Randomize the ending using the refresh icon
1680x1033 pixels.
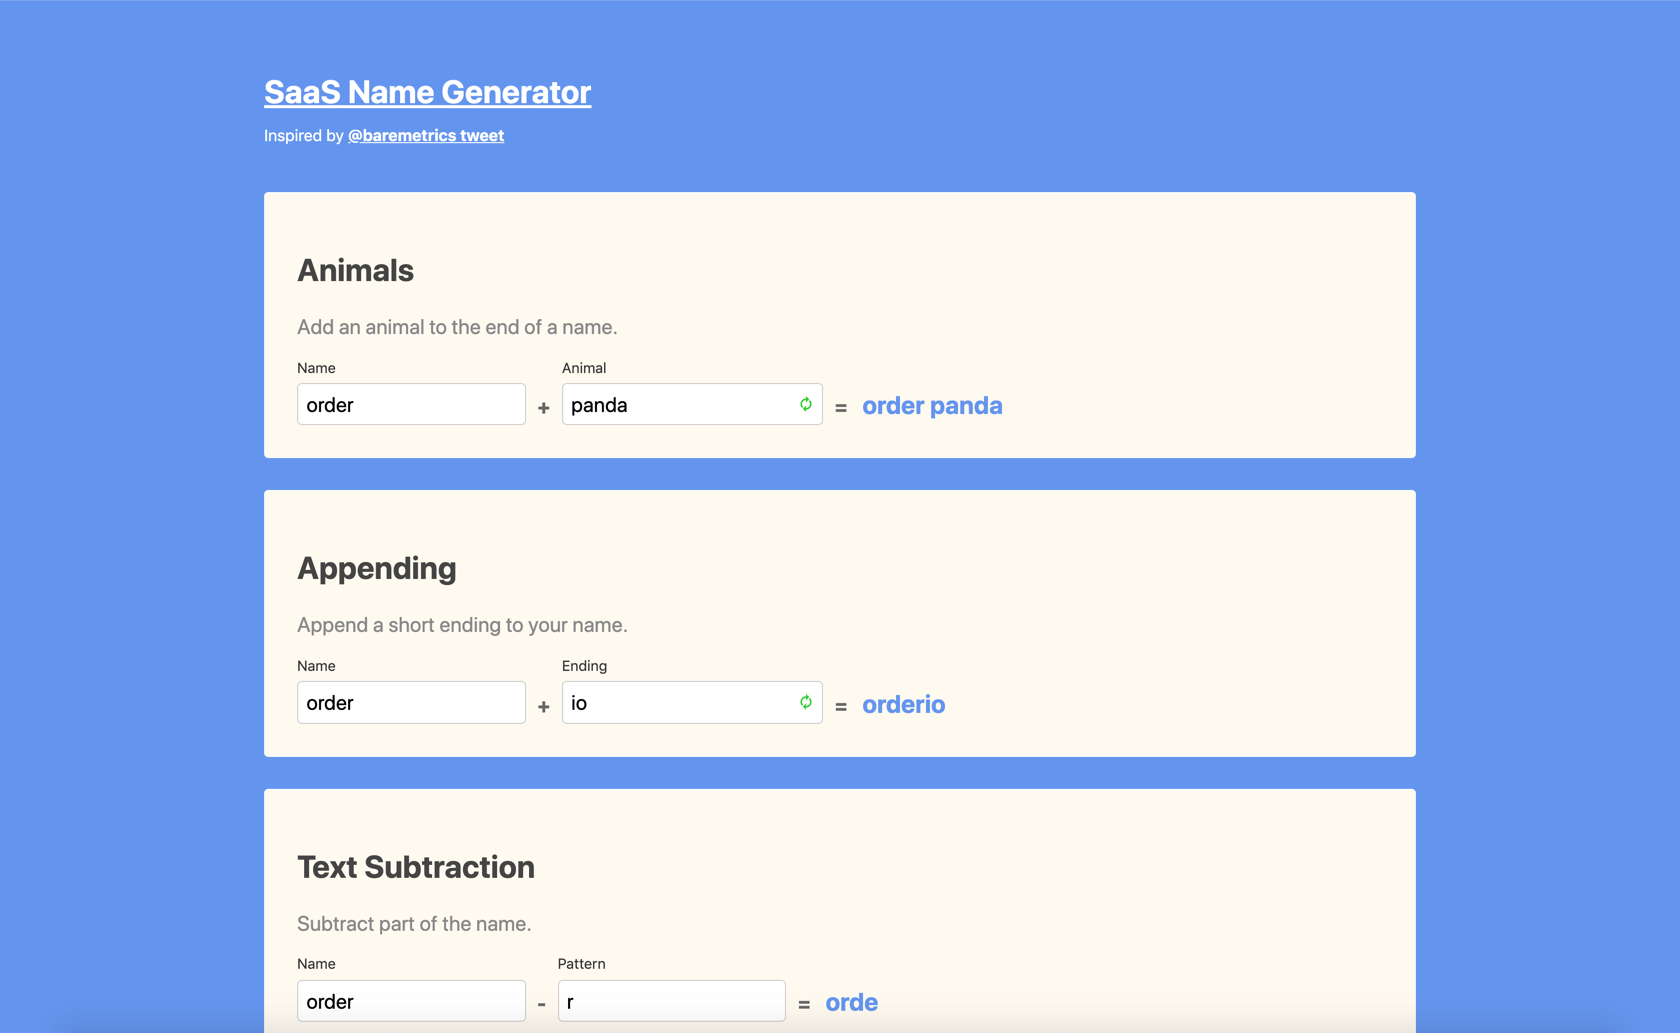pos(805,701)
